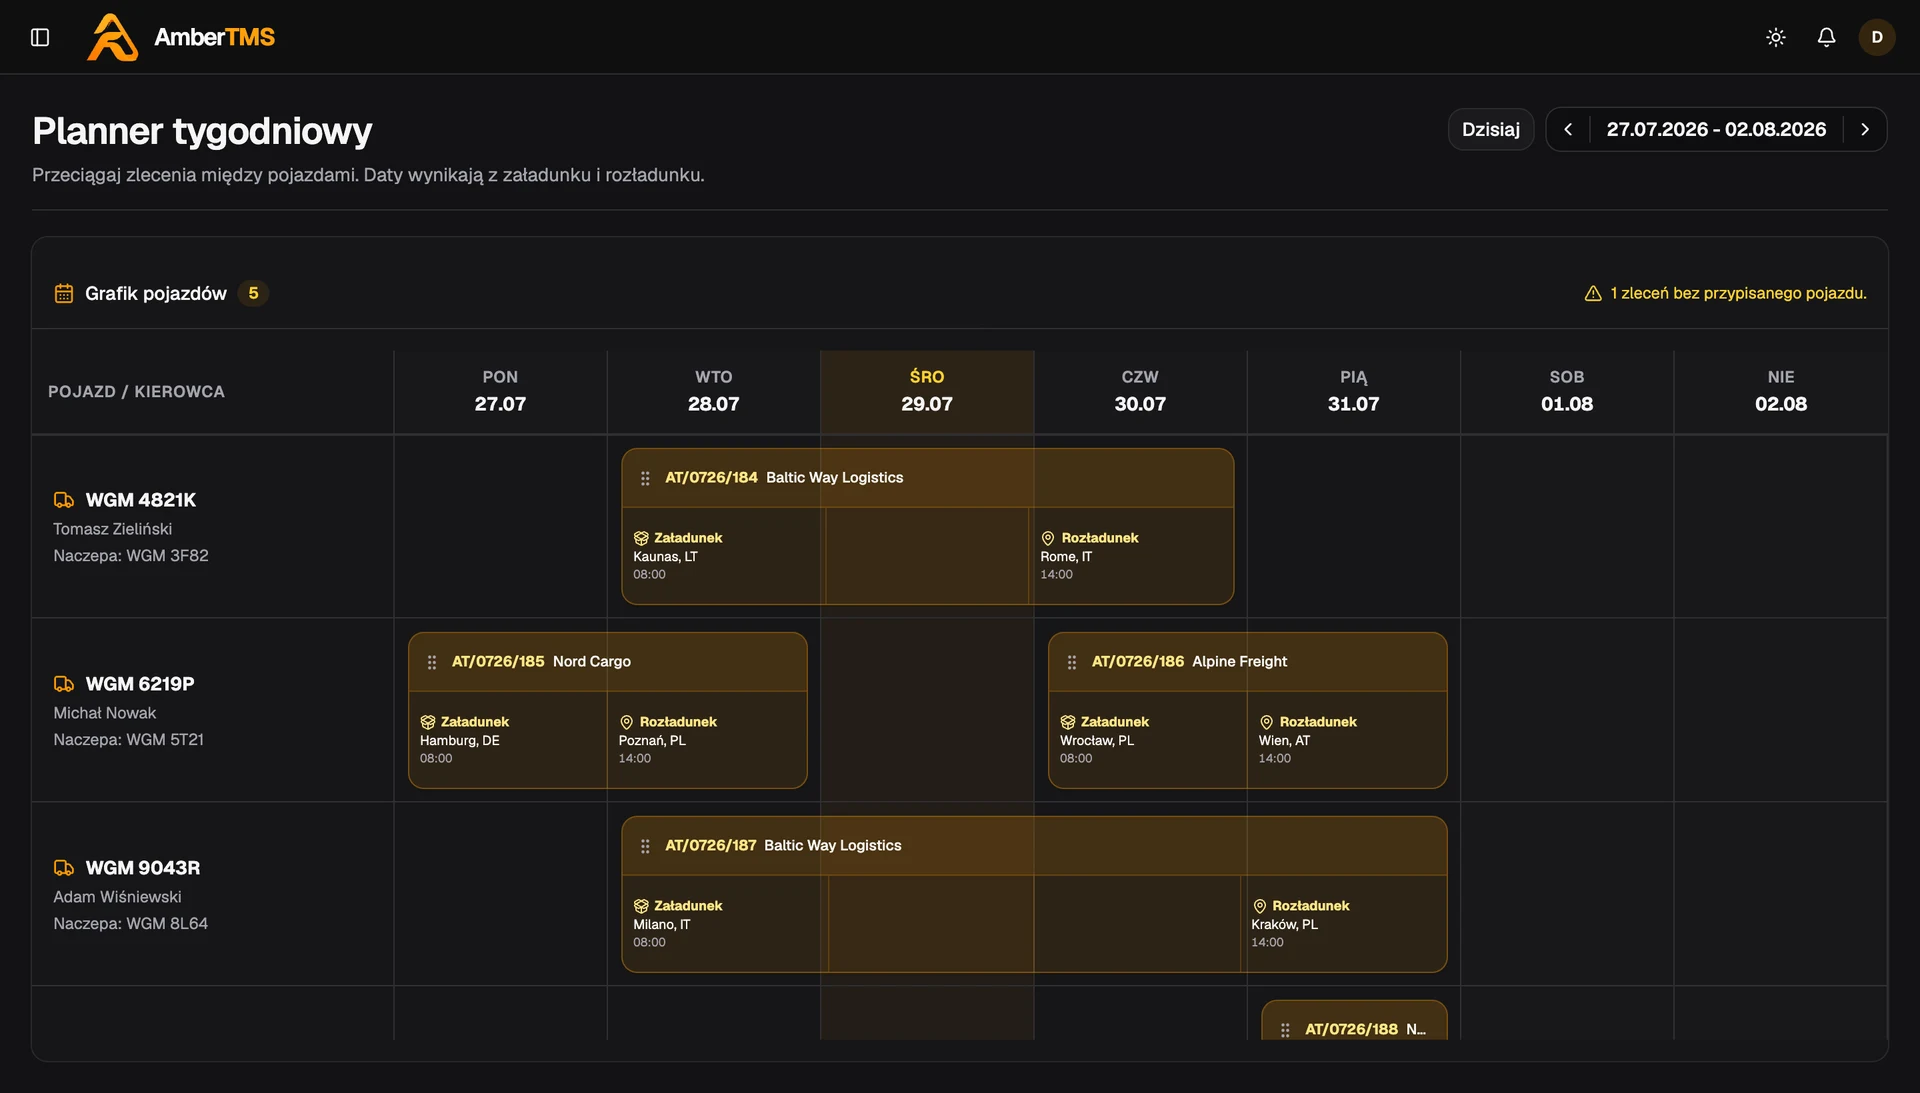Click driver name Adam Wiśniewski
Image resolution: width=1920 pixels, height=1093 pixels.
[x=117, y=897]
